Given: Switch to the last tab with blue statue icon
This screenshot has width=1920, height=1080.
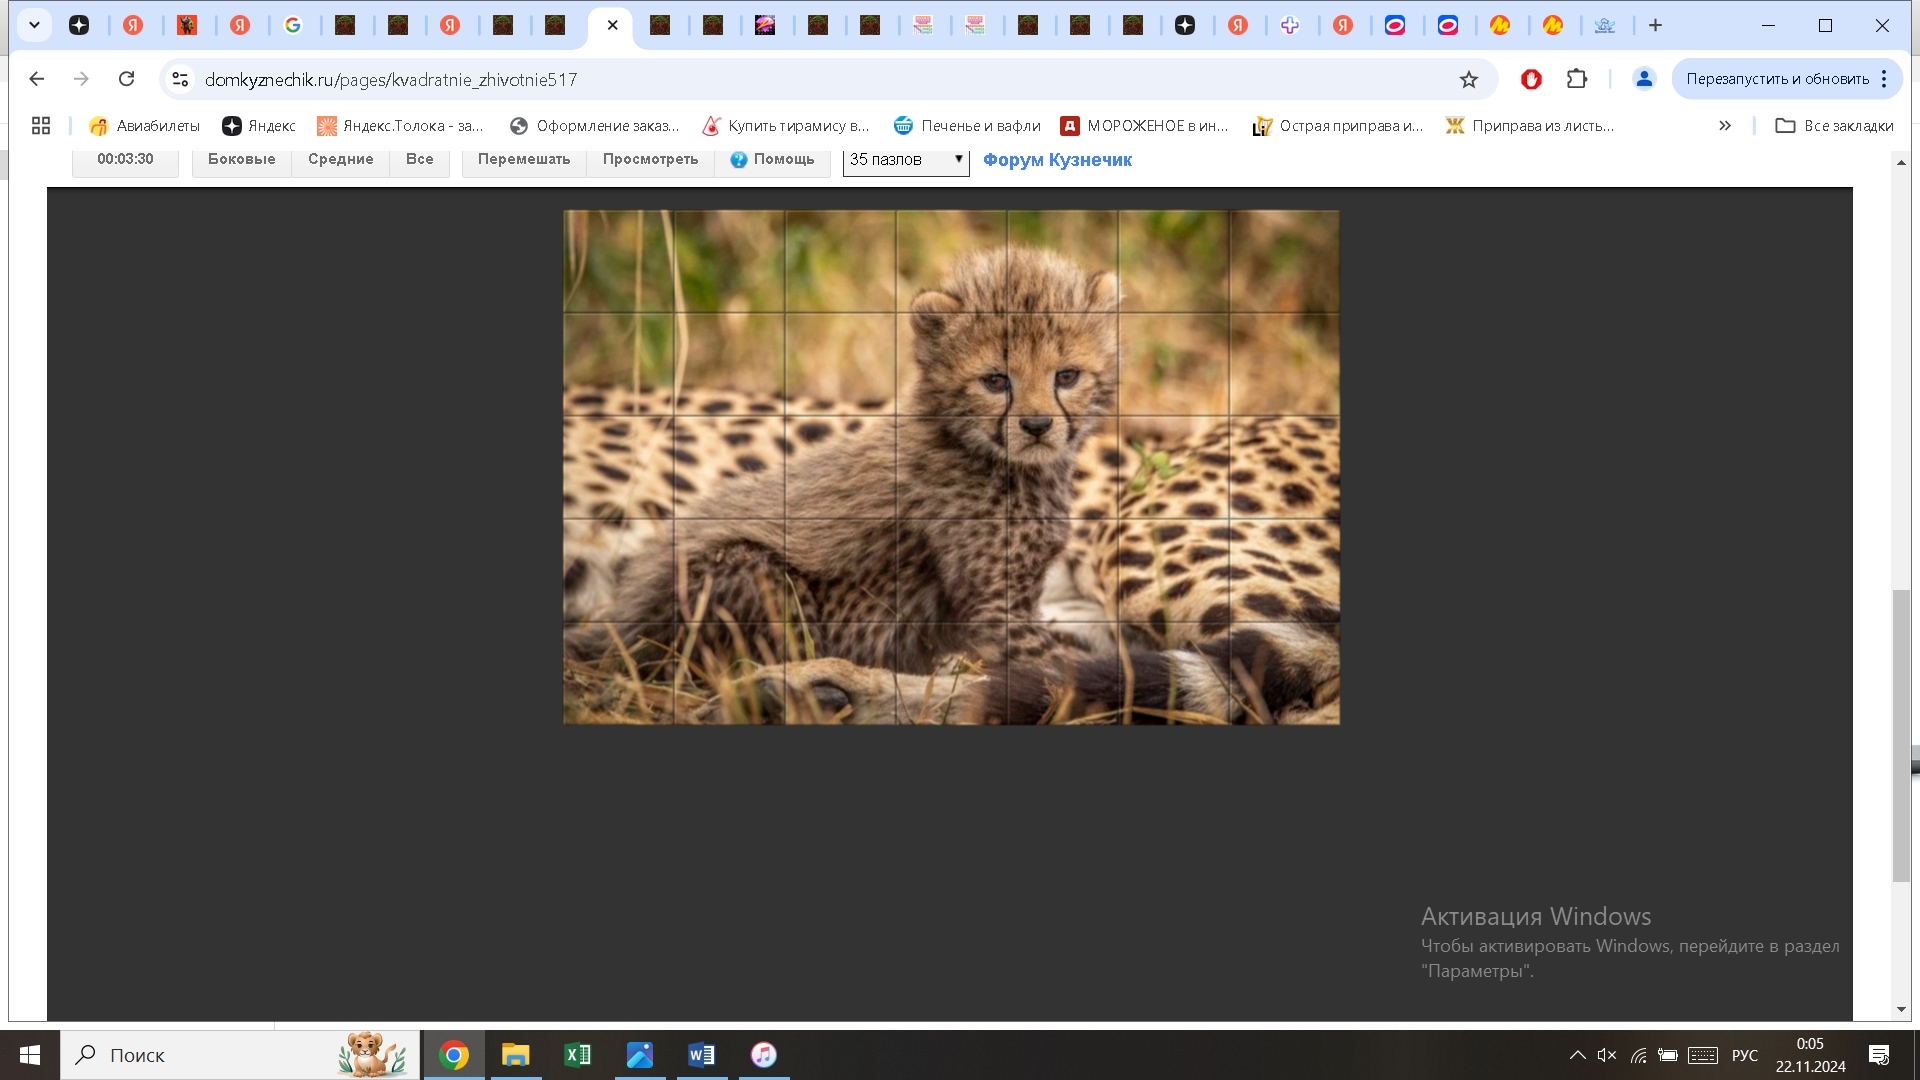Looking at the screenshot, I should [x=1605, y=25].
